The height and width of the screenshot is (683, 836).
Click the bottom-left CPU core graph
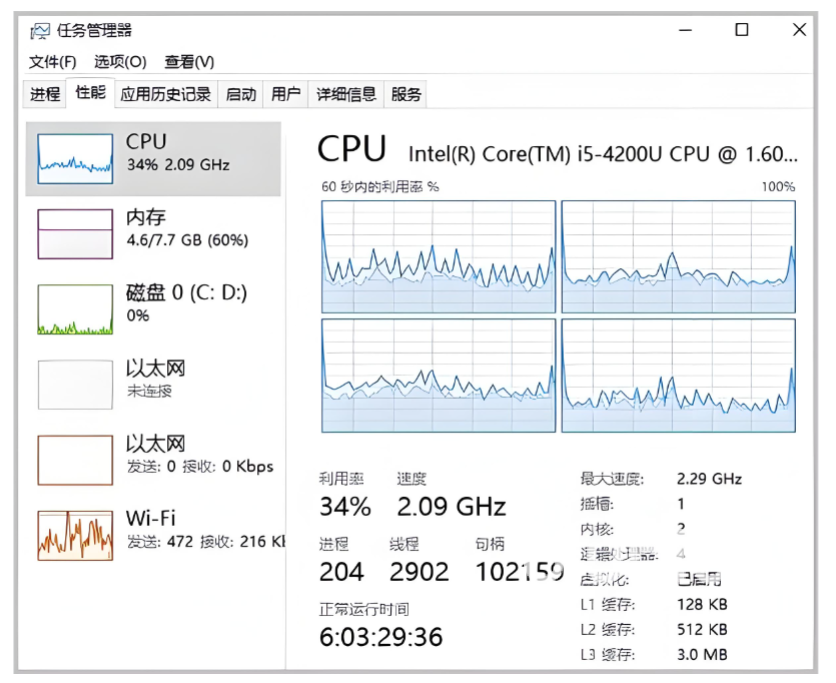point(438,376)
